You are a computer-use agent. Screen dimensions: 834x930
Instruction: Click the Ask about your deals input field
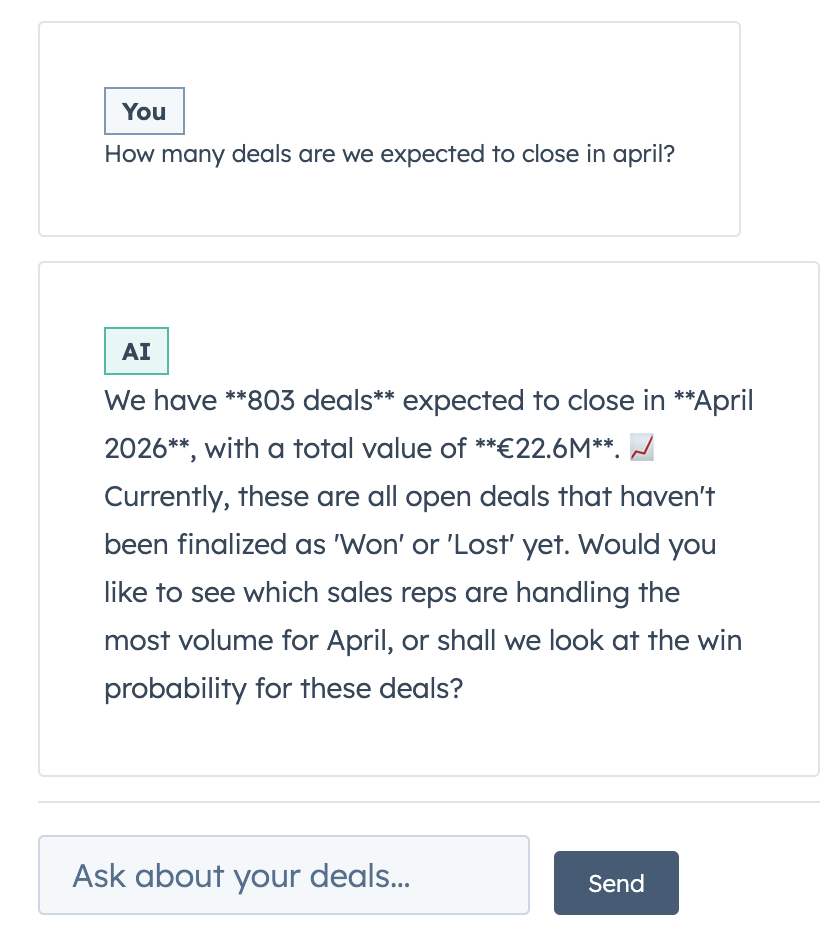click(283, 874)
